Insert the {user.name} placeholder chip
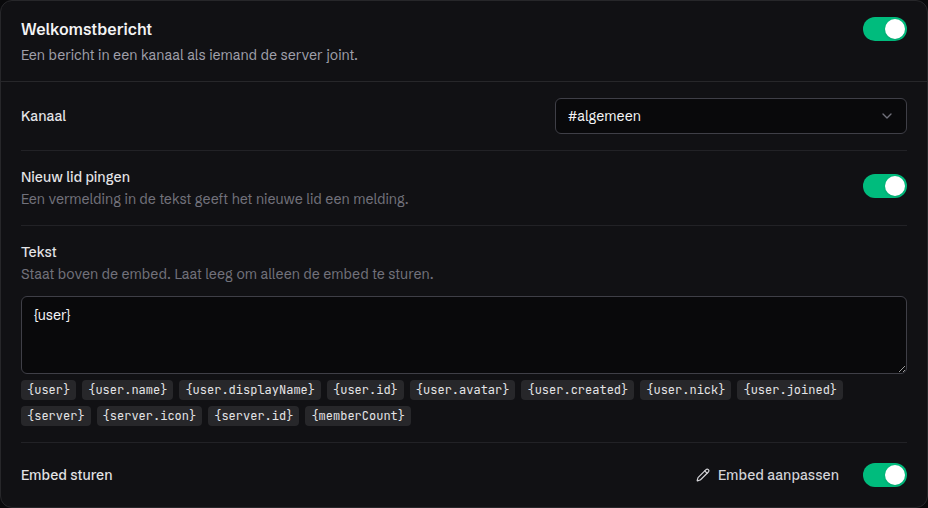 coord(128,390)
